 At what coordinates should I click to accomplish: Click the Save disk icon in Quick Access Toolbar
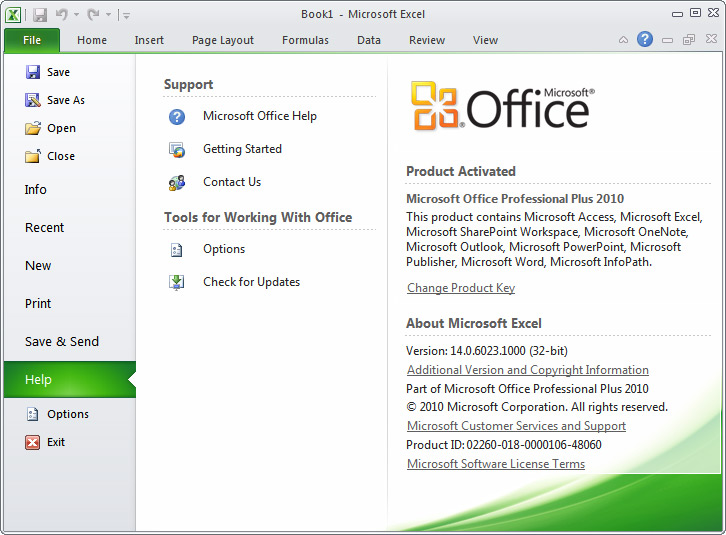(40, 15)
